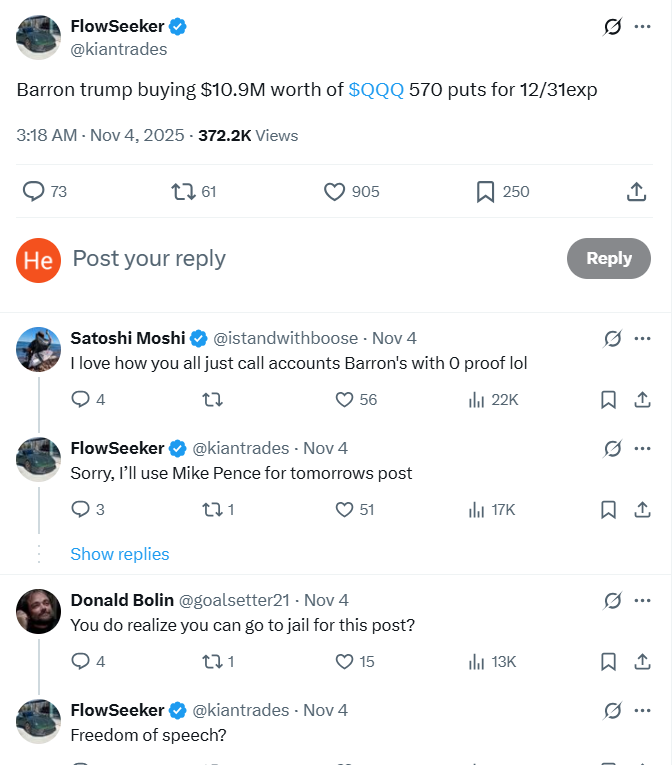The width and height of the screenshot is (672, 765).
Task: Share FlowSeeker's Mike Pence reply
Action: coord(642,509)
